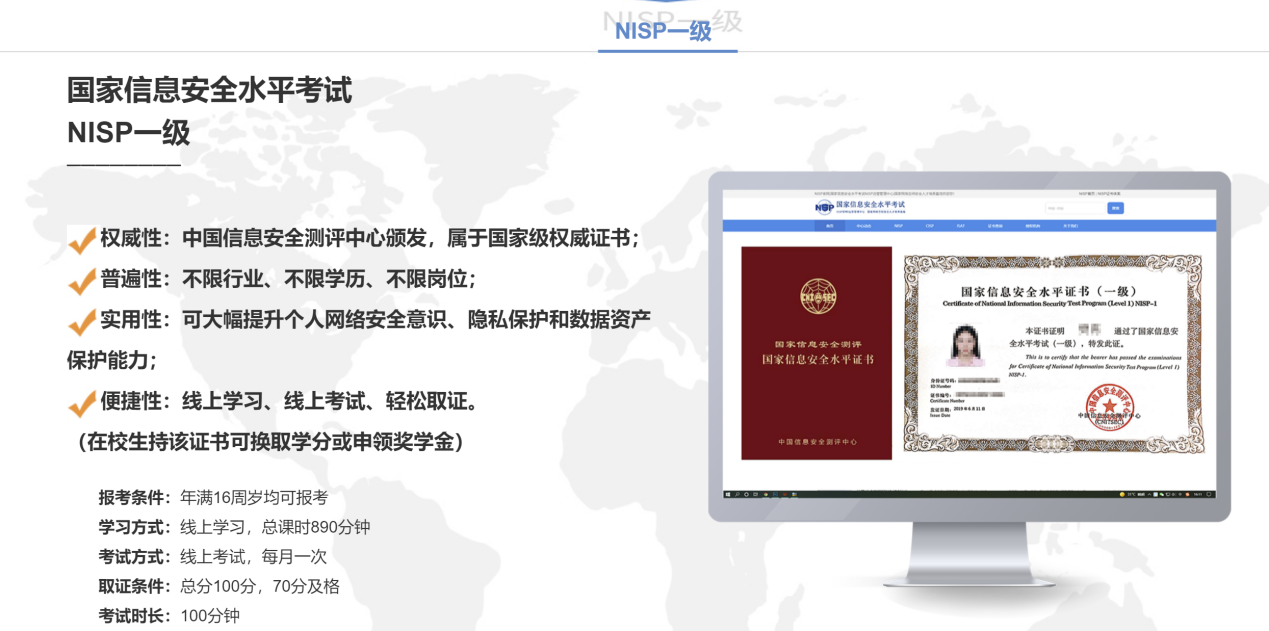This screenshot has width=1269, height=631.
Task: Click the red official seal on the certificate
Action: [x=1110, y=408]
